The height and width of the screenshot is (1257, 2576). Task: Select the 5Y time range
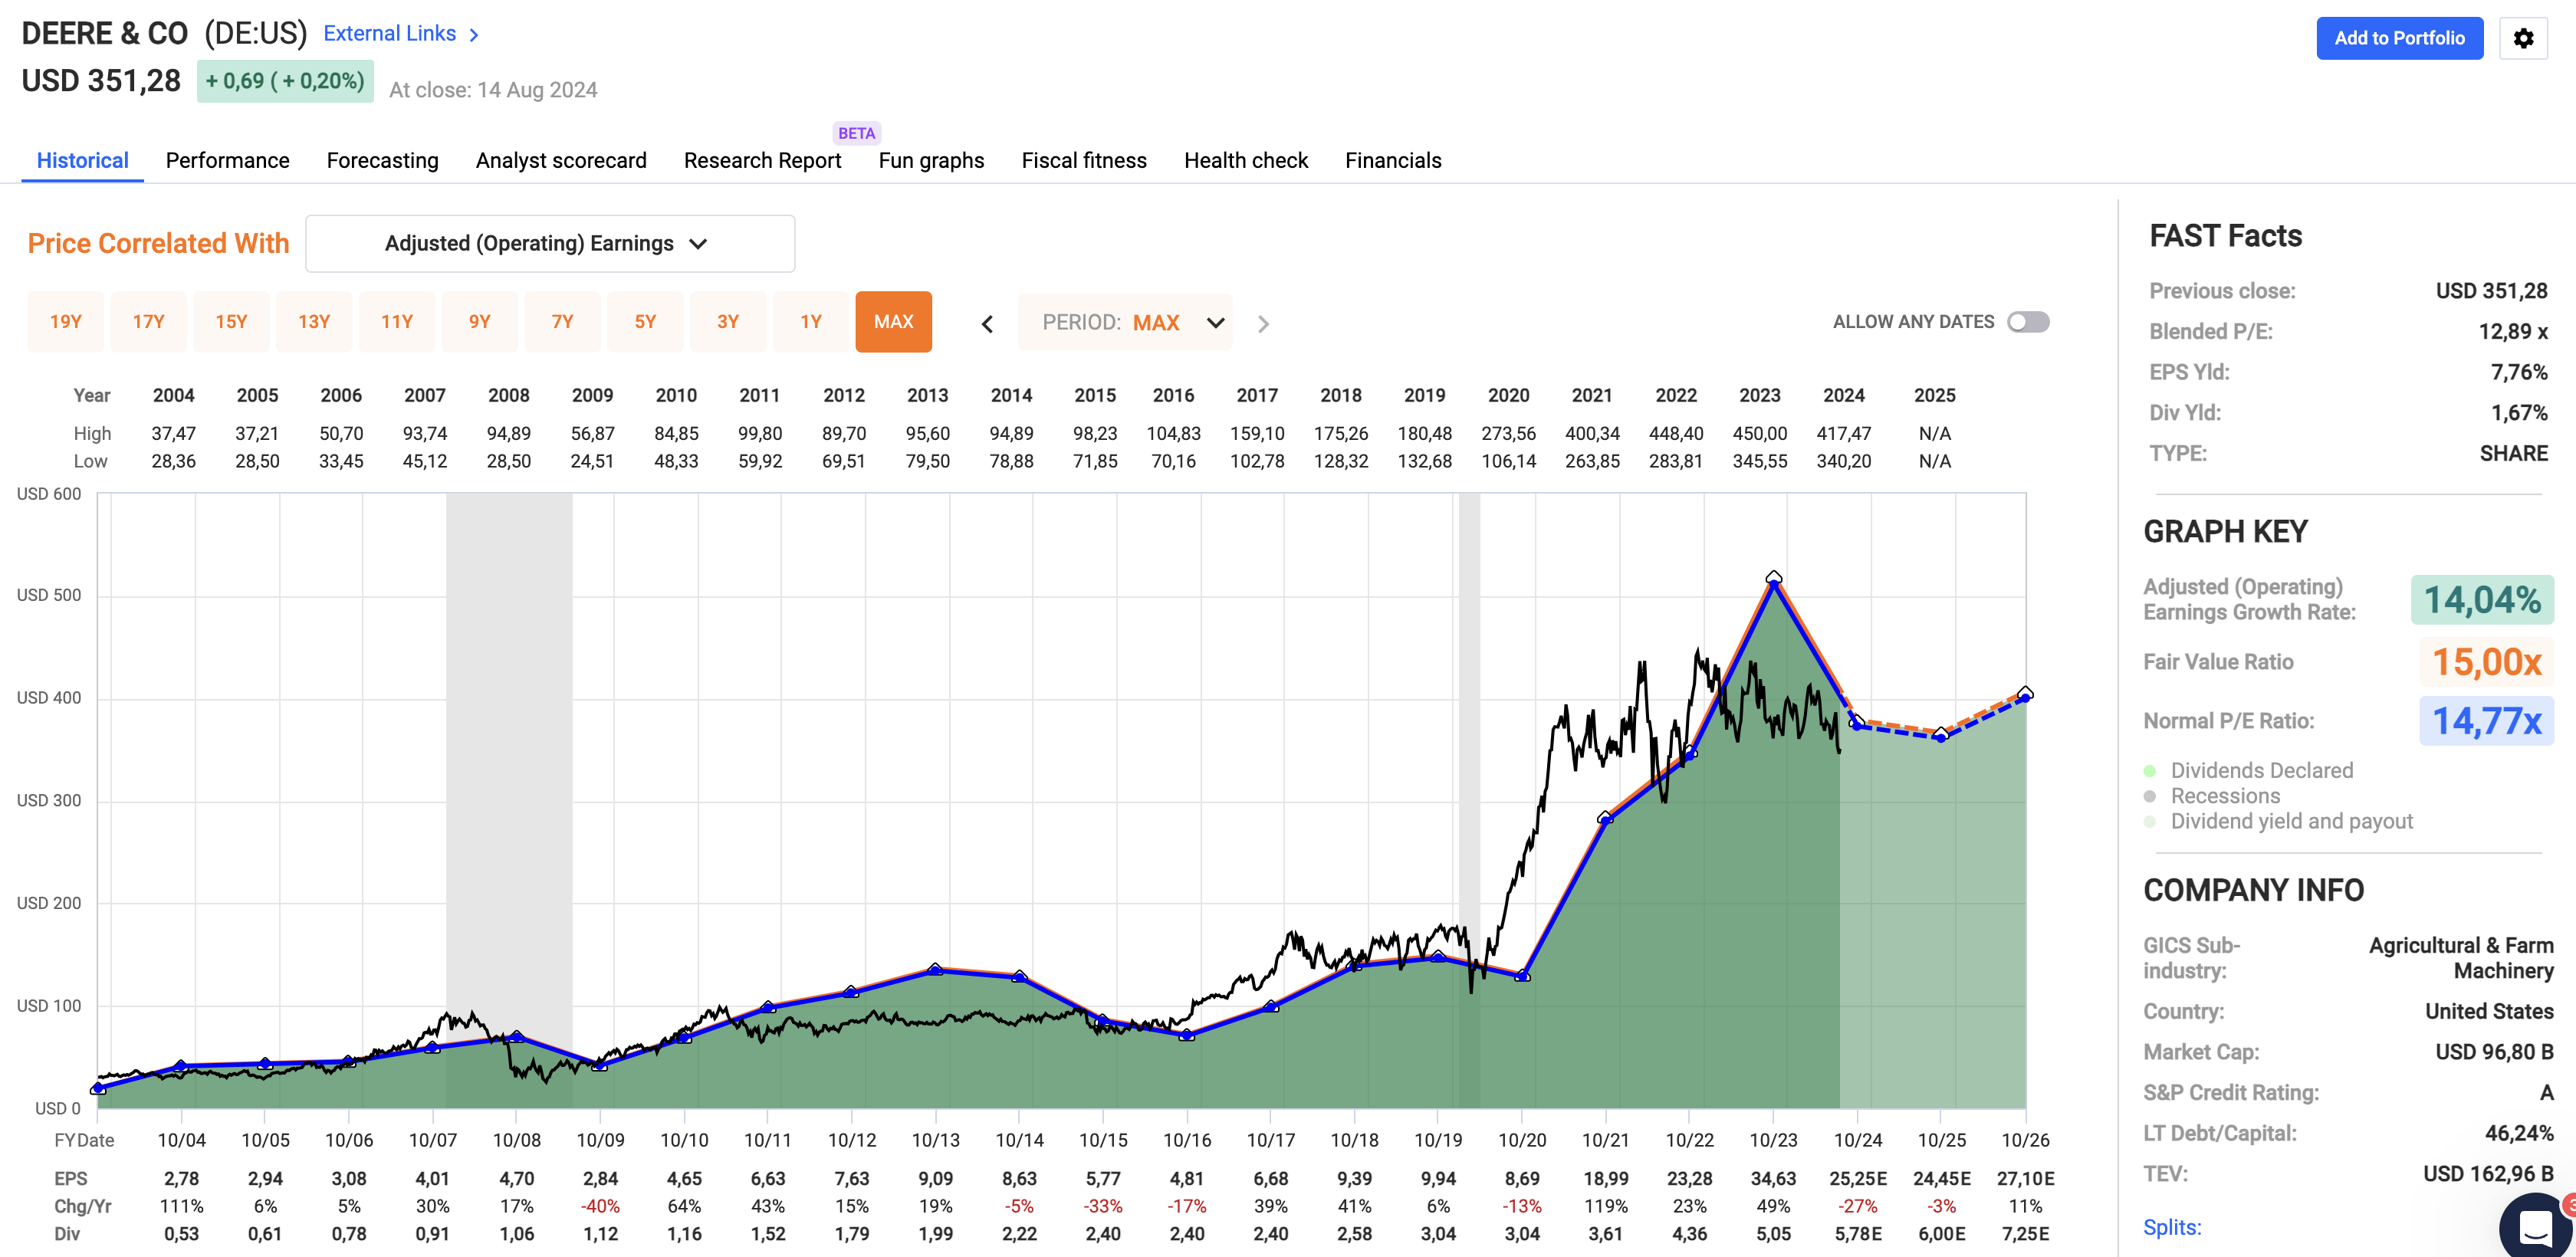[645, 321]
